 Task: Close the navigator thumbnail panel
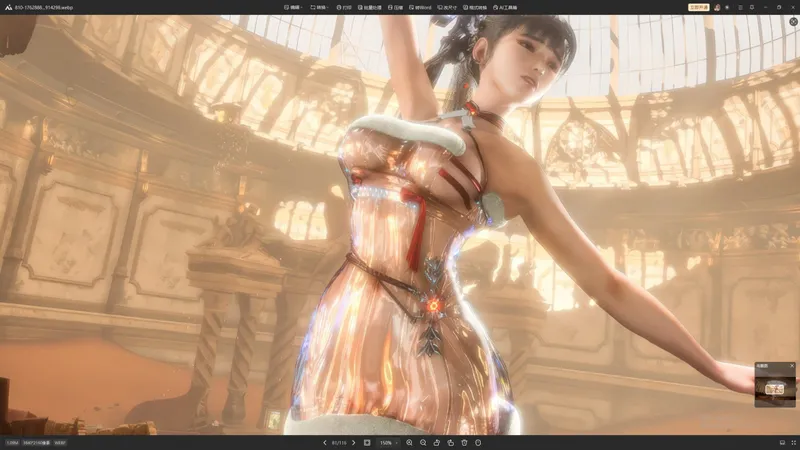[793, 366]
